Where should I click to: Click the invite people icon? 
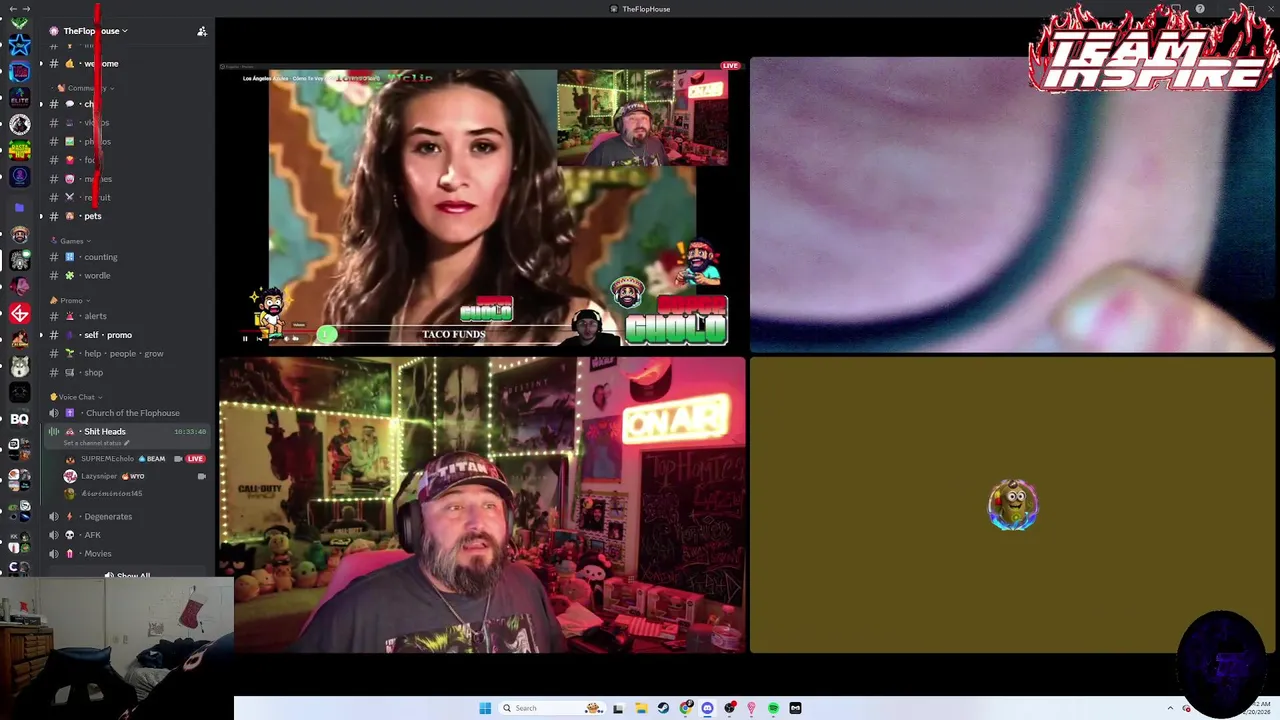click(x=202, y=31)
